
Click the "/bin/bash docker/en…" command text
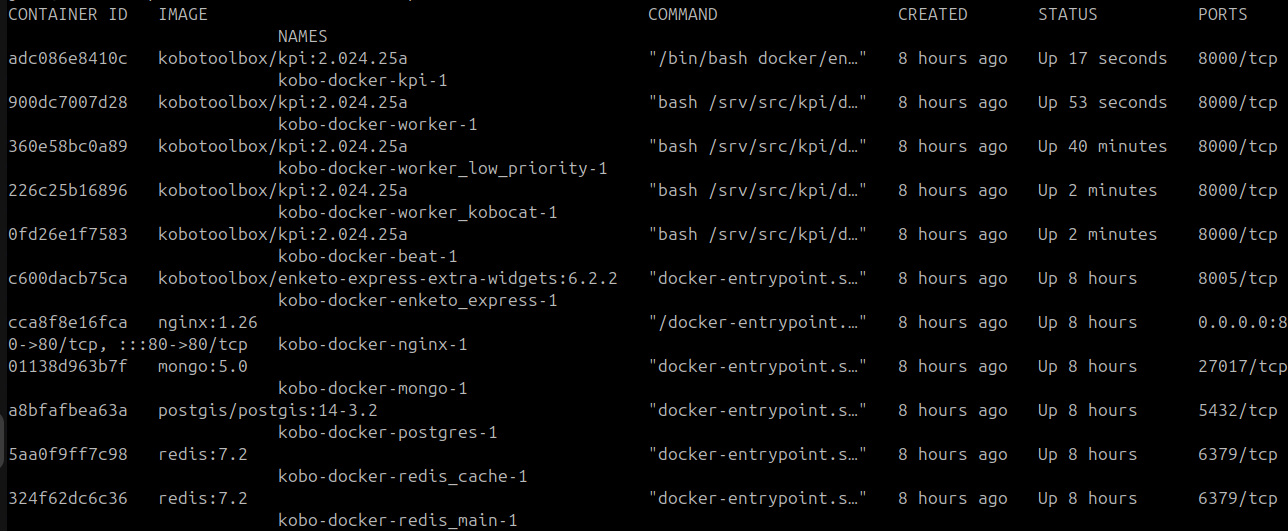[757, 58]
